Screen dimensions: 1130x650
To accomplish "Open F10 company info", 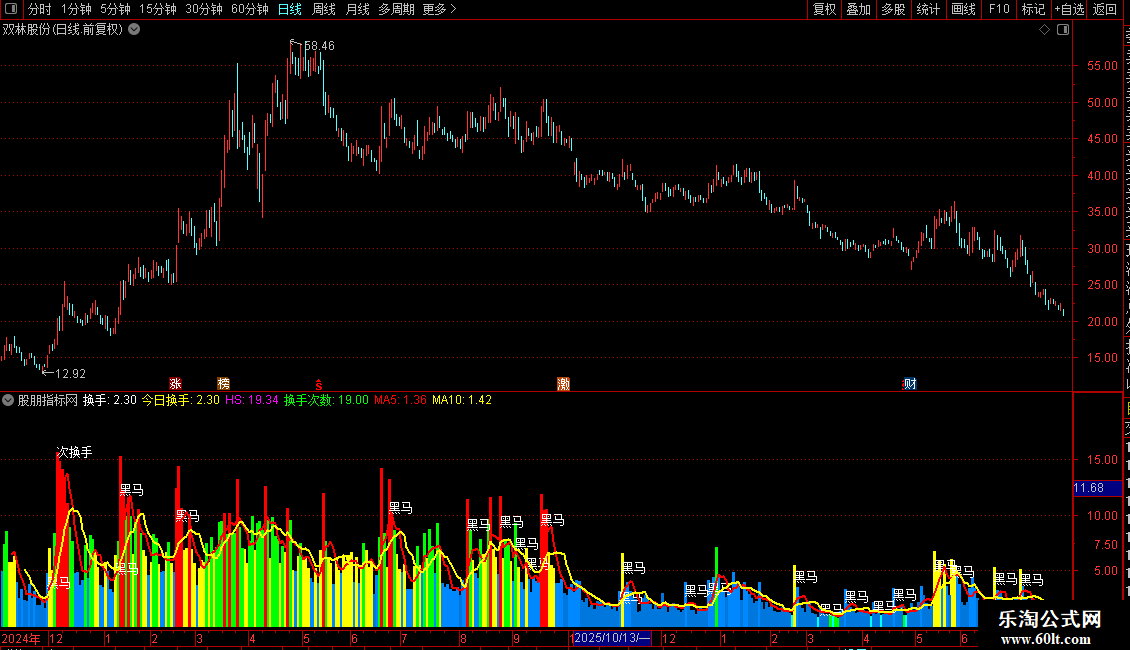I will tap(999, 9).
